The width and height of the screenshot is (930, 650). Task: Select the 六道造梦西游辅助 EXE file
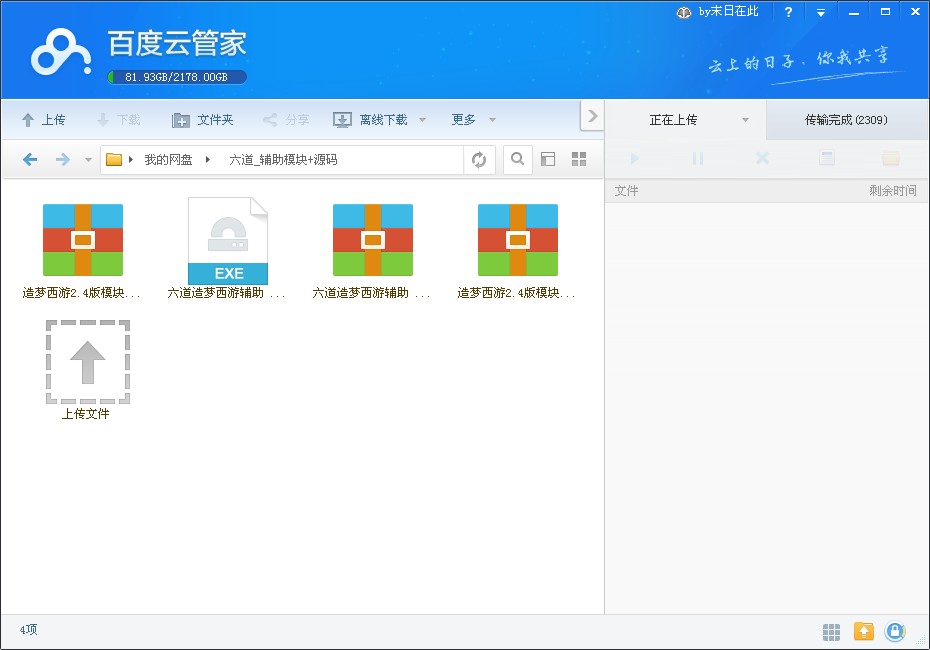[228, 248]
